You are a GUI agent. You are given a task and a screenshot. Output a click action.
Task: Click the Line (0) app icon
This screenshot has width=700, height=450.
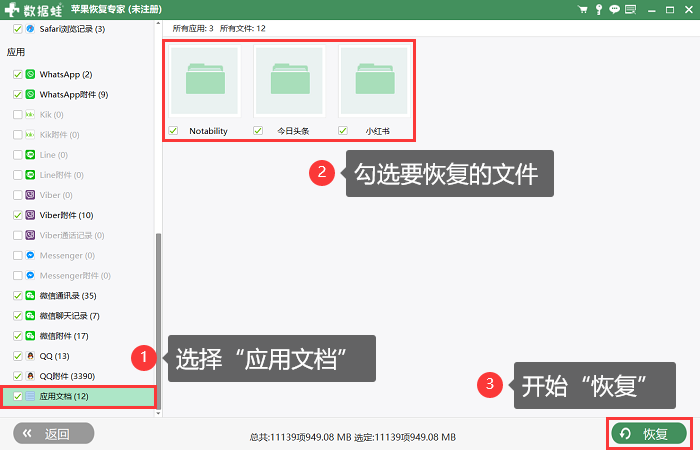(x=30, y=154)
